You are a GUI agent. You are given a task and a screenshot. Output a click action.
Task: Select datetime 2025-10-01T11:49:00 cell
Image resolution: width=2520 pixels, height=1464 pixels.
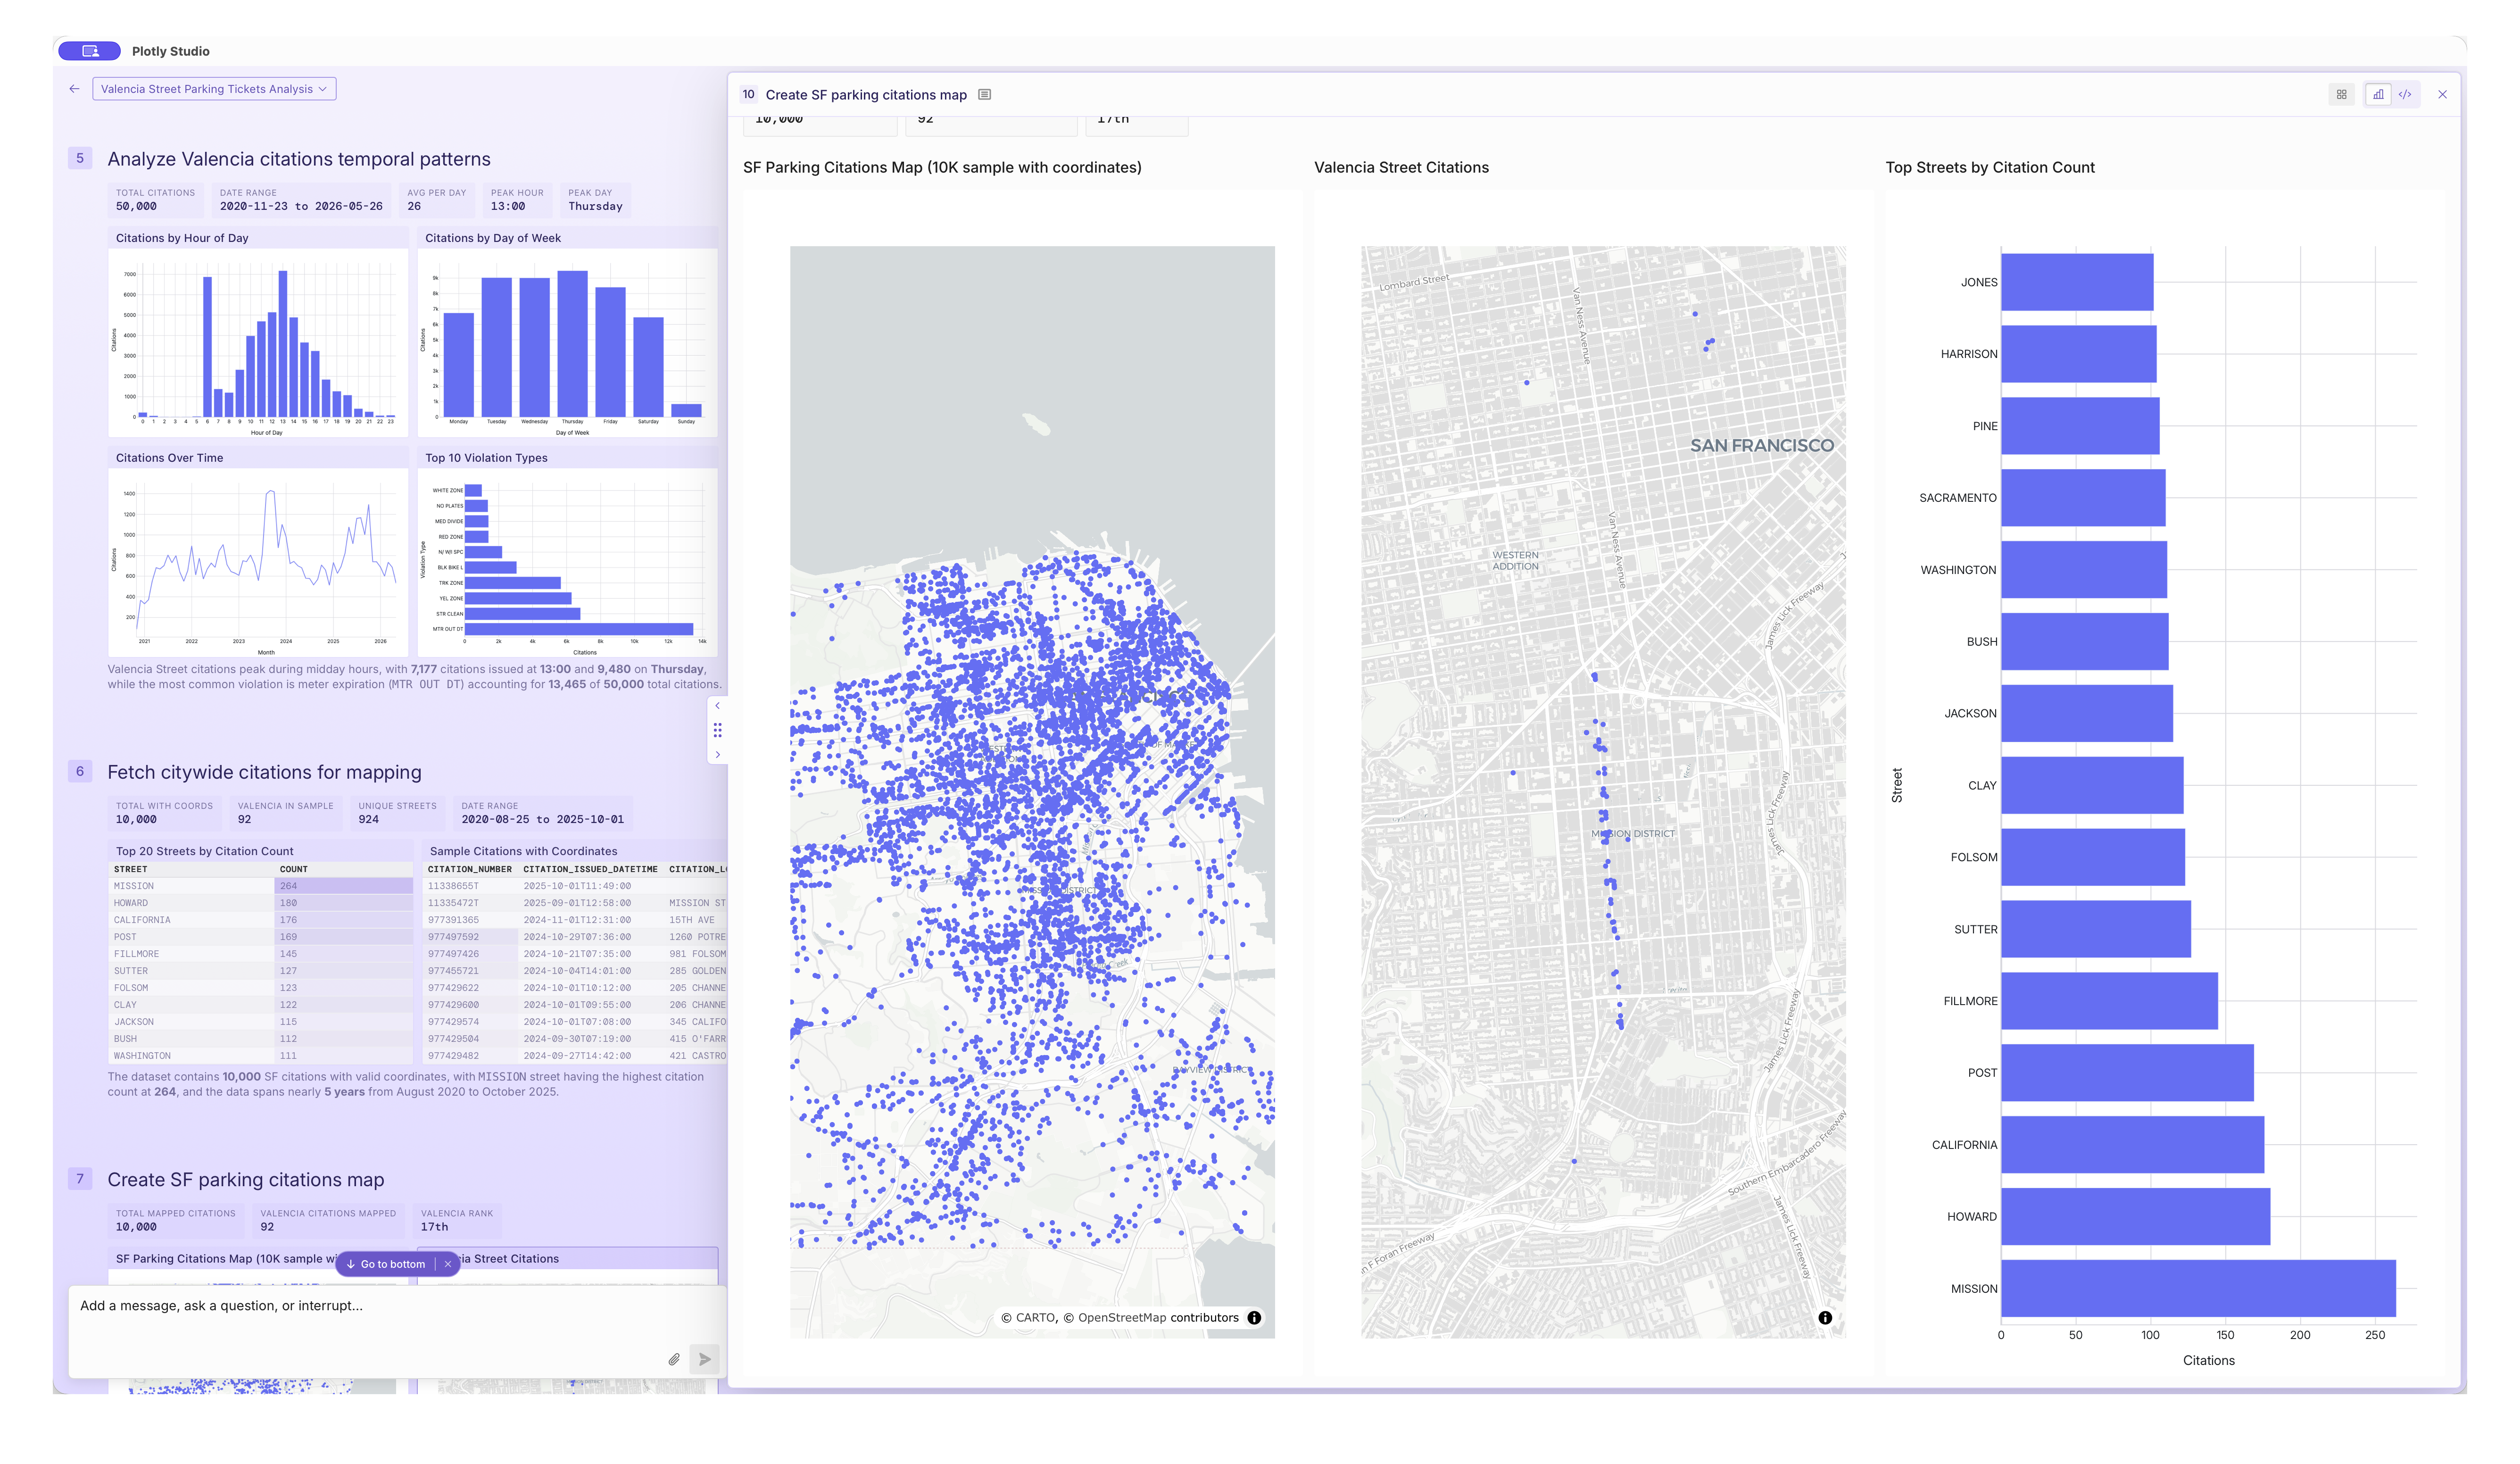point(591,886)
